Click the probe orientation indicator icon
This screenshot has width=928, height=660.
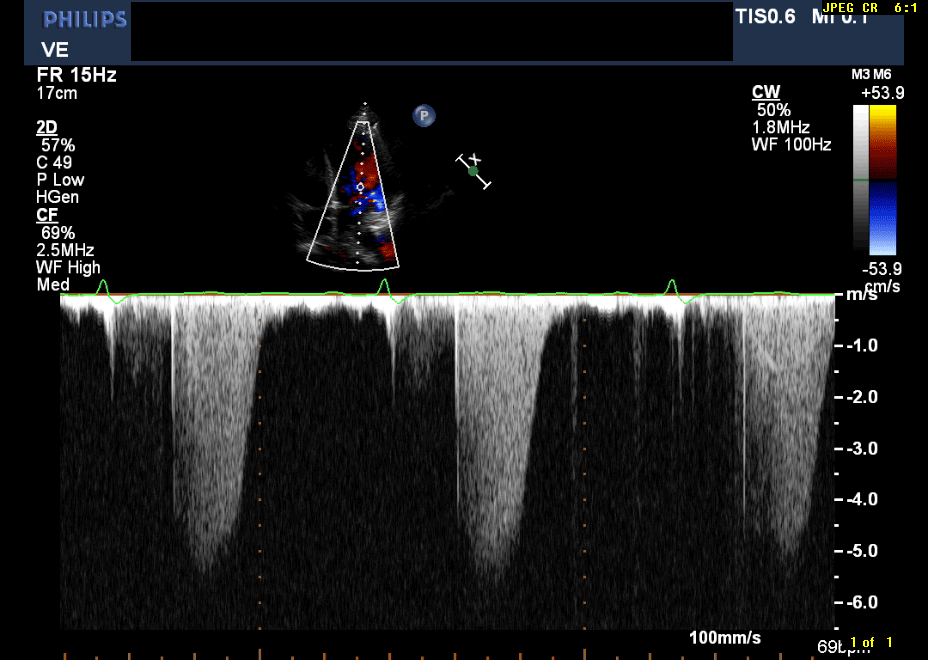pos(474,171)
